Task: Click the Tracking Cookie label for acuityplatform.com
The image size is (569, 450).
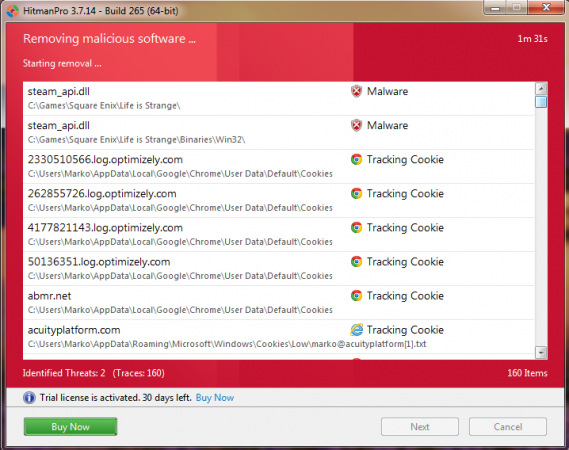Action: point(405,330)
